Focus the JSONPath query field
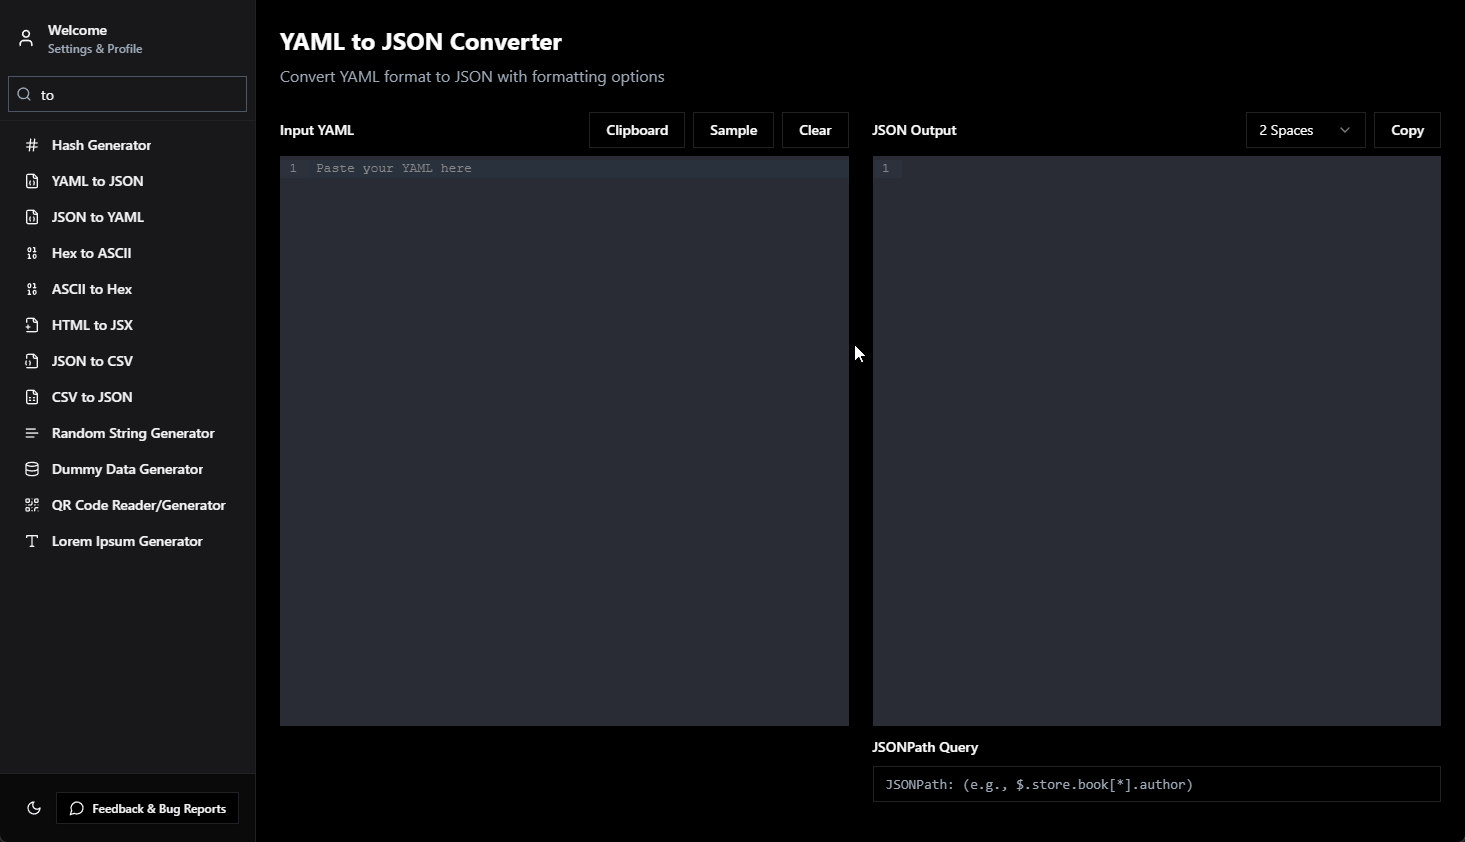The image size is (1465, 842). pyautogui.click(x=1156, y=784)
